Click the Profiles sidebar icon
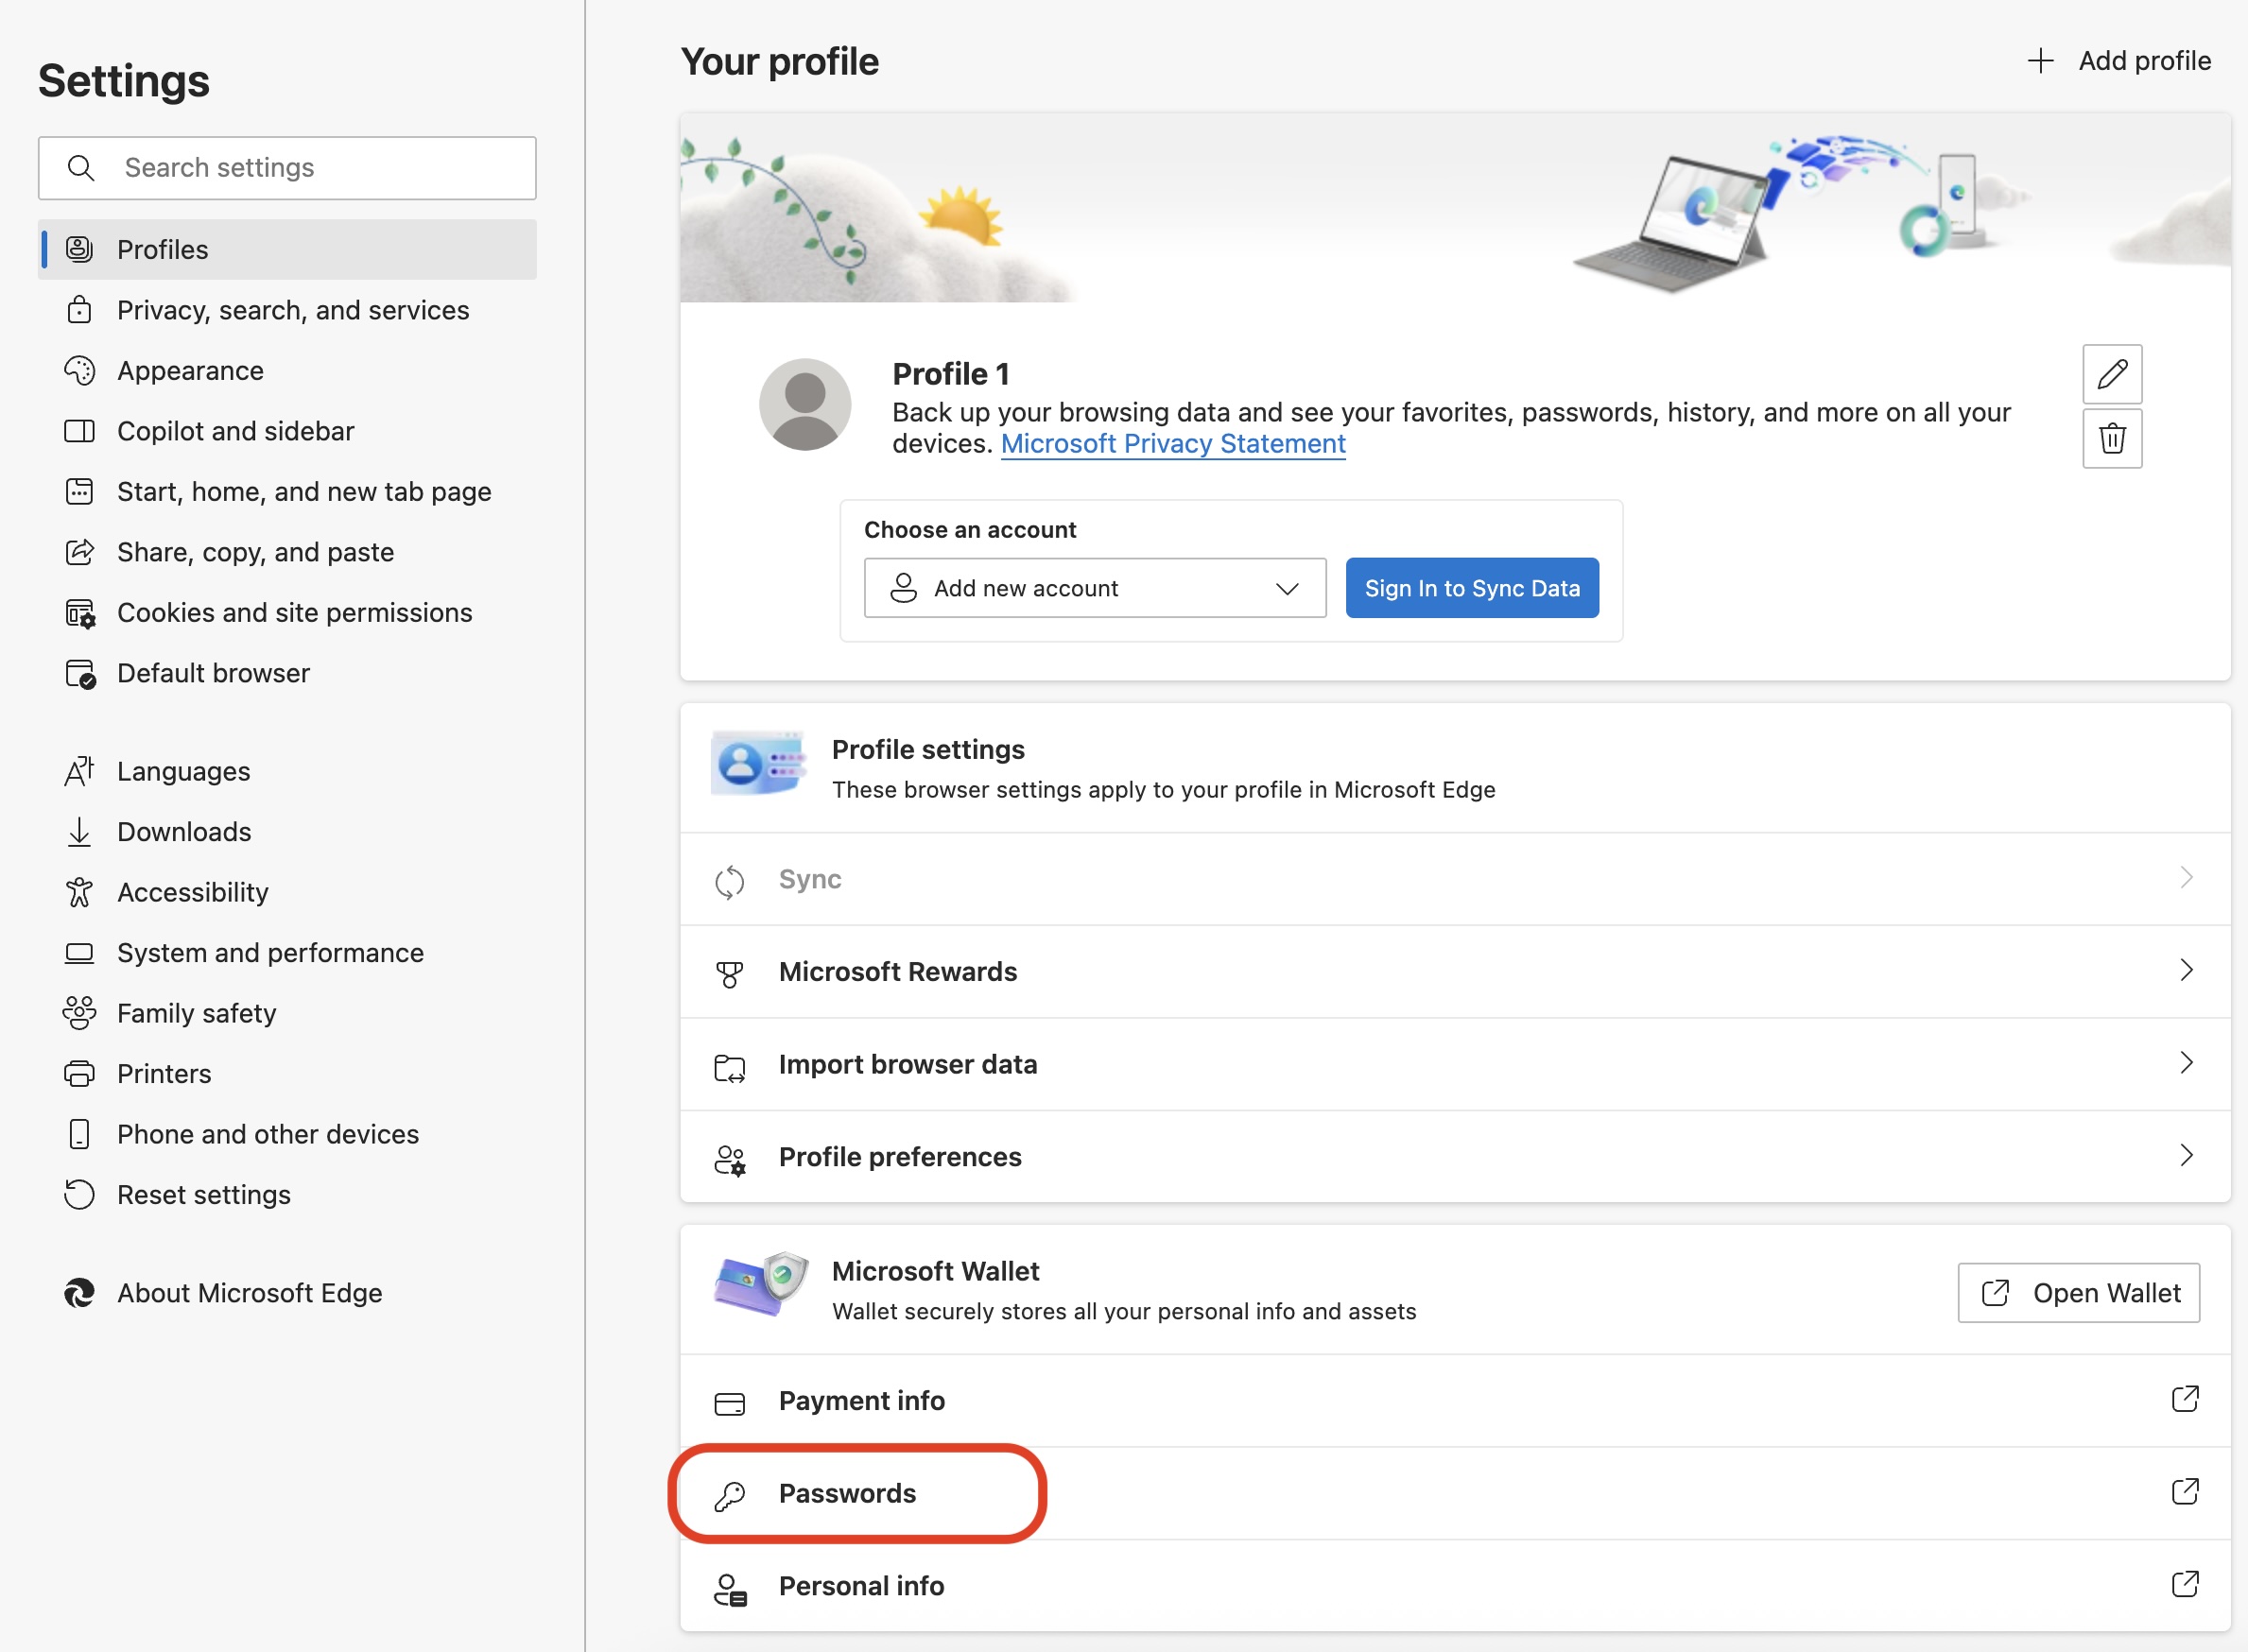Screen dimensions: 2248x1652 tap(79, 249)
